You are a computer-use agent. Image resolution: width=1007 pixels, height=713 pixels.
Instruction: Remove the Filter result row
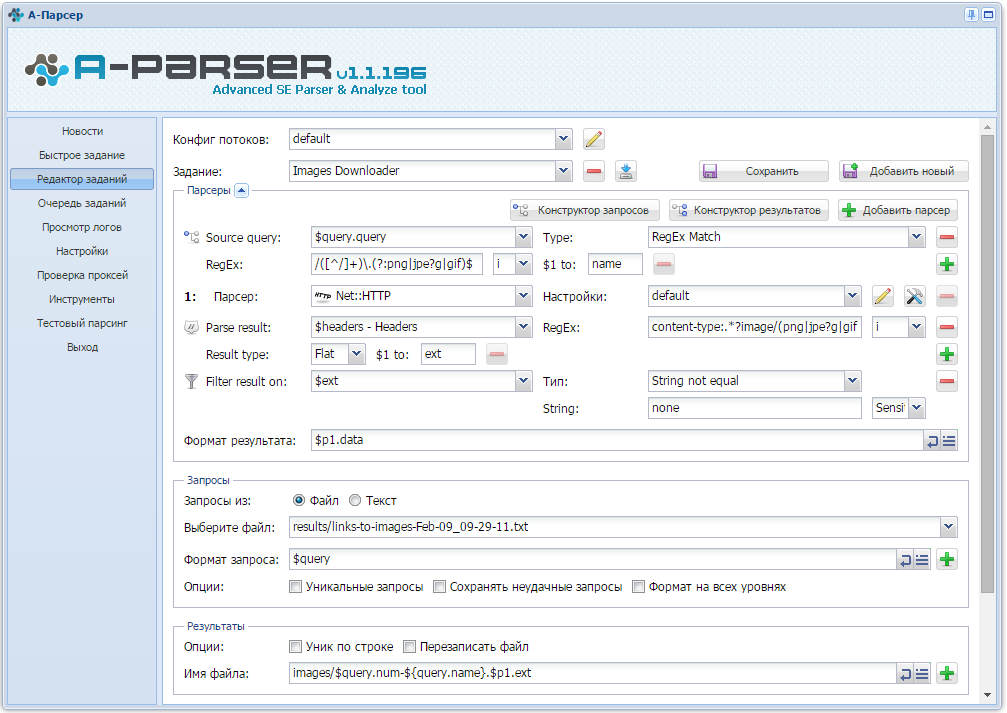(947, 381)
